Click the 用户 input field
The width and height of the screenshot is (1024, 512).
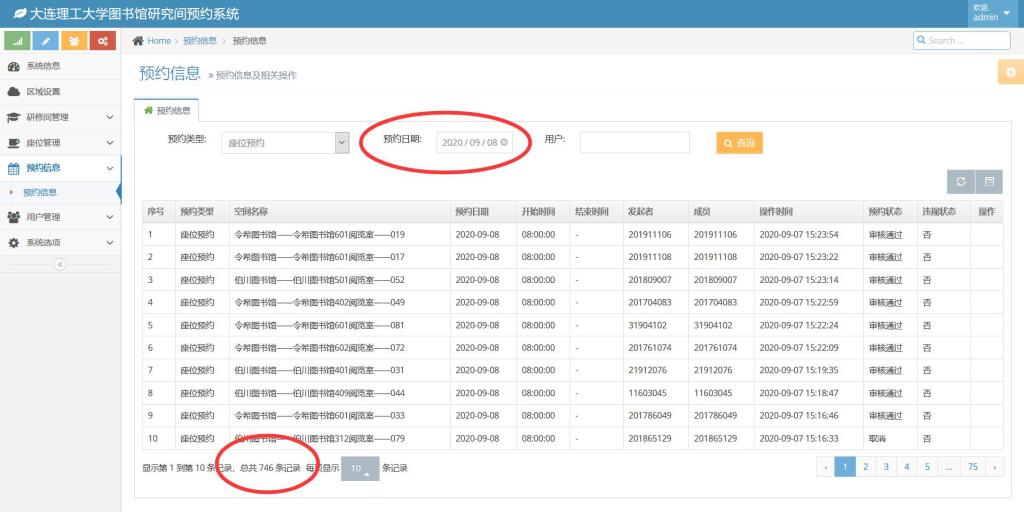tap(634, 143)
